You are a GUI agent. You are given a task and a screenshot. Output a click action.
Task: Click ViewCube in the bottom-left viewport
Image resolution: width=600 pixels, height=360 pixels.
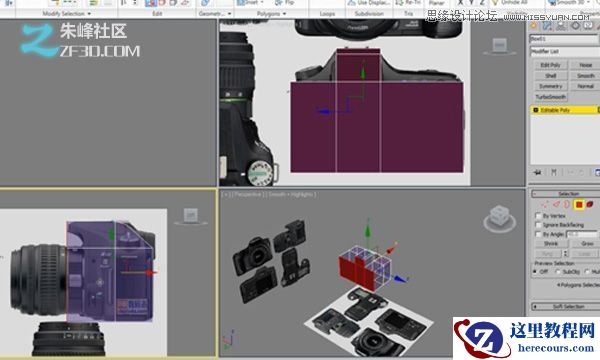(x=190, y=216)
